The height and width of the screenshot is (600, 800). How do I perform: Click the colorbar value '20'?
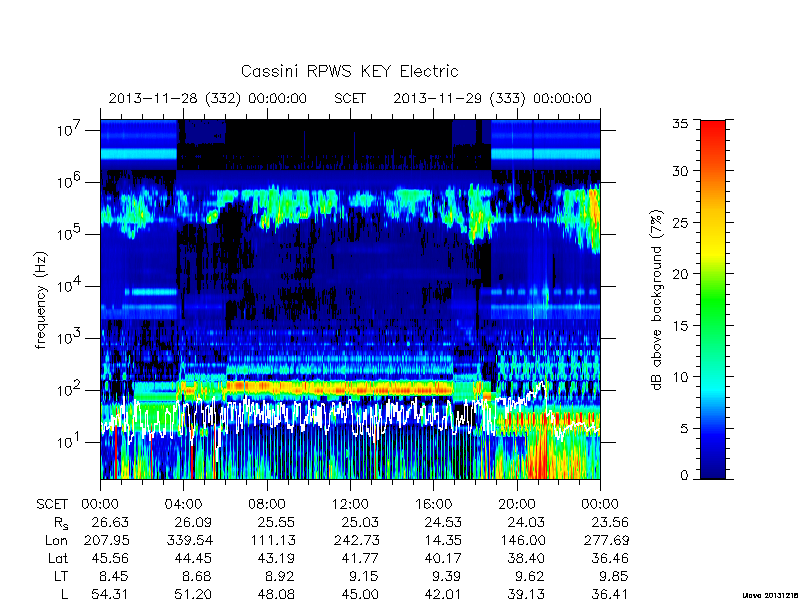click(680, 273)
